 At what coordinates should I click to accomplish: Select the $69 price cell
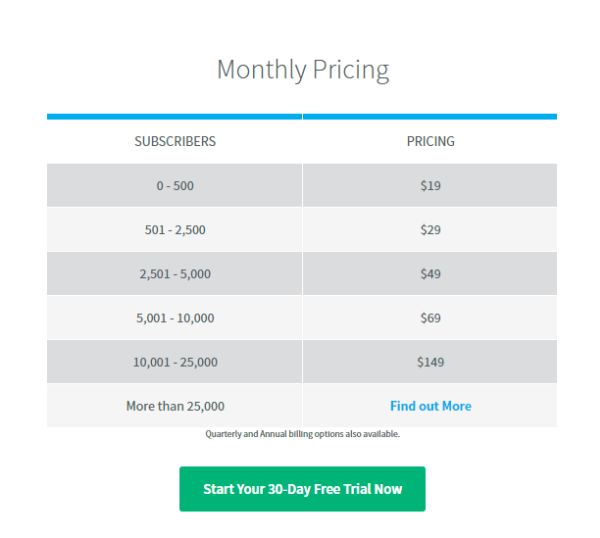430,318
